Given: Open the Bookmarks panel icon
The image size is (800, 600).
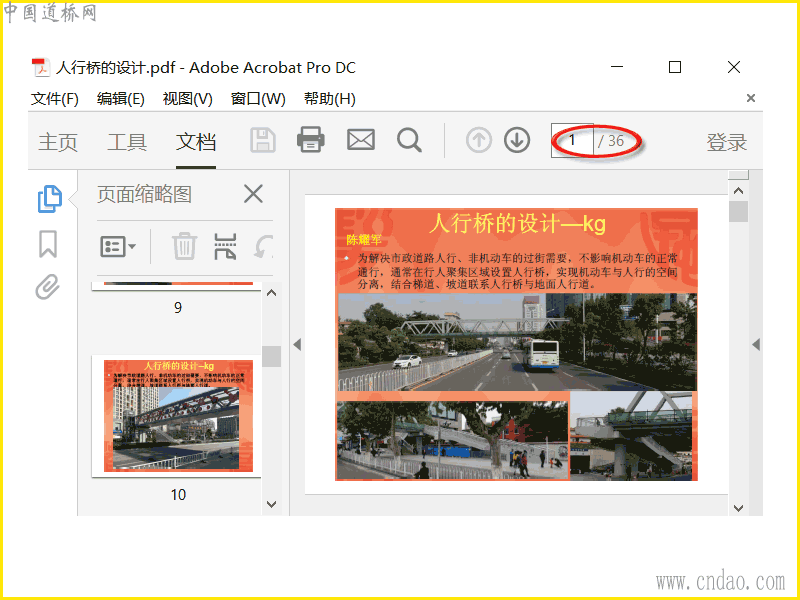Looking at the screenshot, I should pyautogui.click(x=48, y=243).
